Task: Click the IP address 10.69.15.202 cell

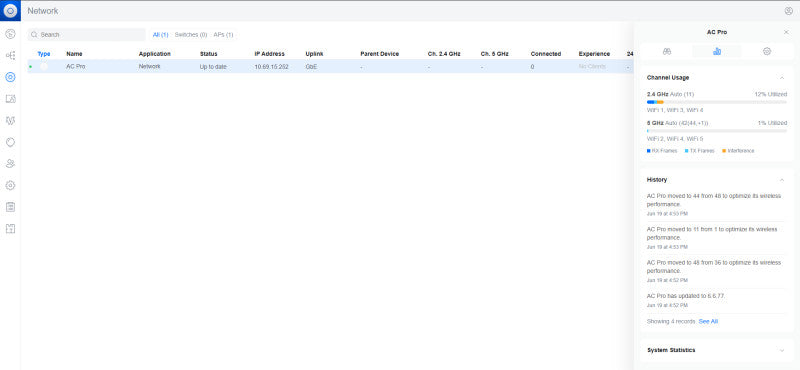Action: (x=271, y=66)
